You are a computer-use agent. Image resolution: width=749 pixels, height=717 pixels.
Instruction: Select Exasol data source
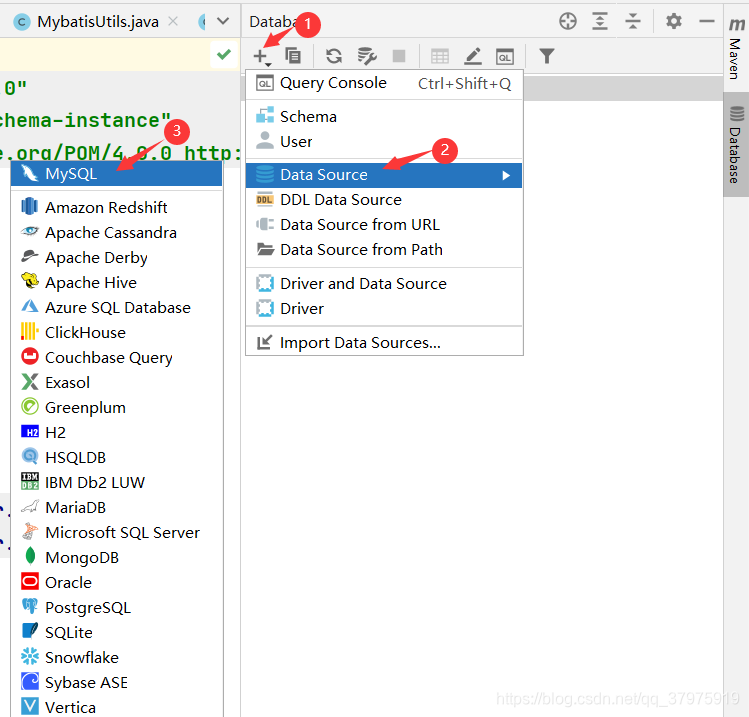[117, 383]
